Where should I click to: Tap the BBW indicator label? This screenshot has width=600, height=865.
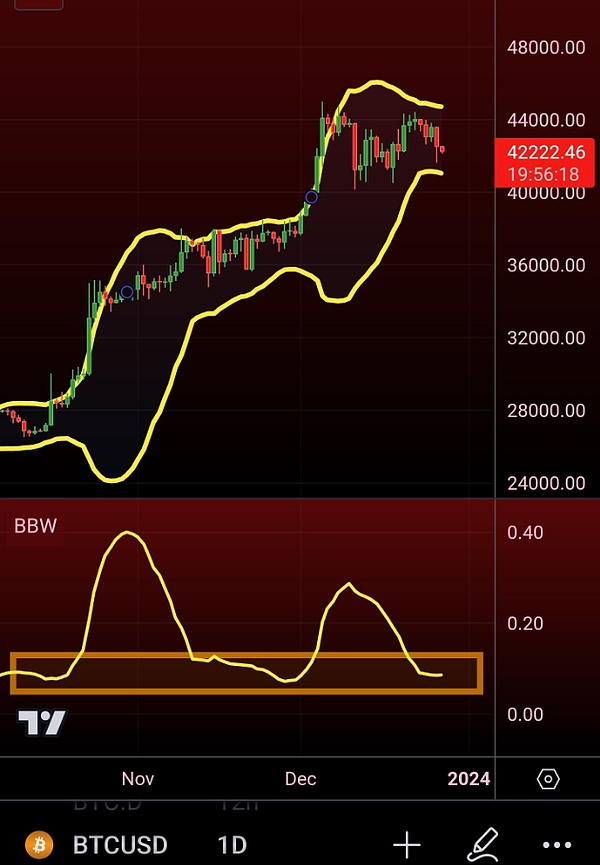[x=34, y=526]
